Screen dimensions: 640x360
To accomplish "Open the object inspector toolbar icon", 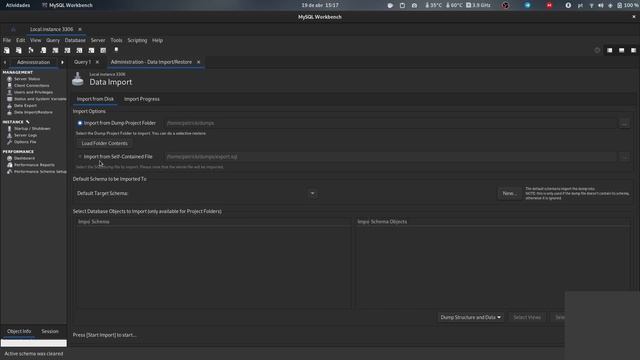I will tap(31, 50).
